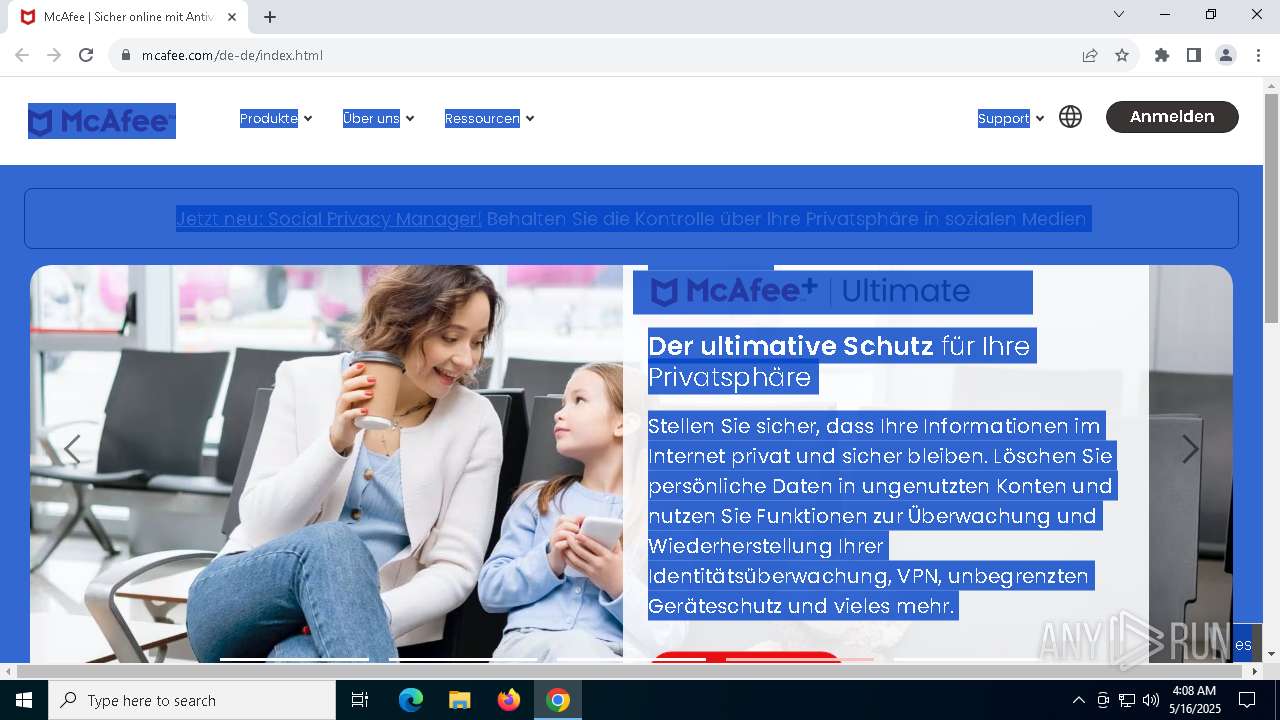Open the volume control in the tray

pyautogui.click(x=1151, y=700)
